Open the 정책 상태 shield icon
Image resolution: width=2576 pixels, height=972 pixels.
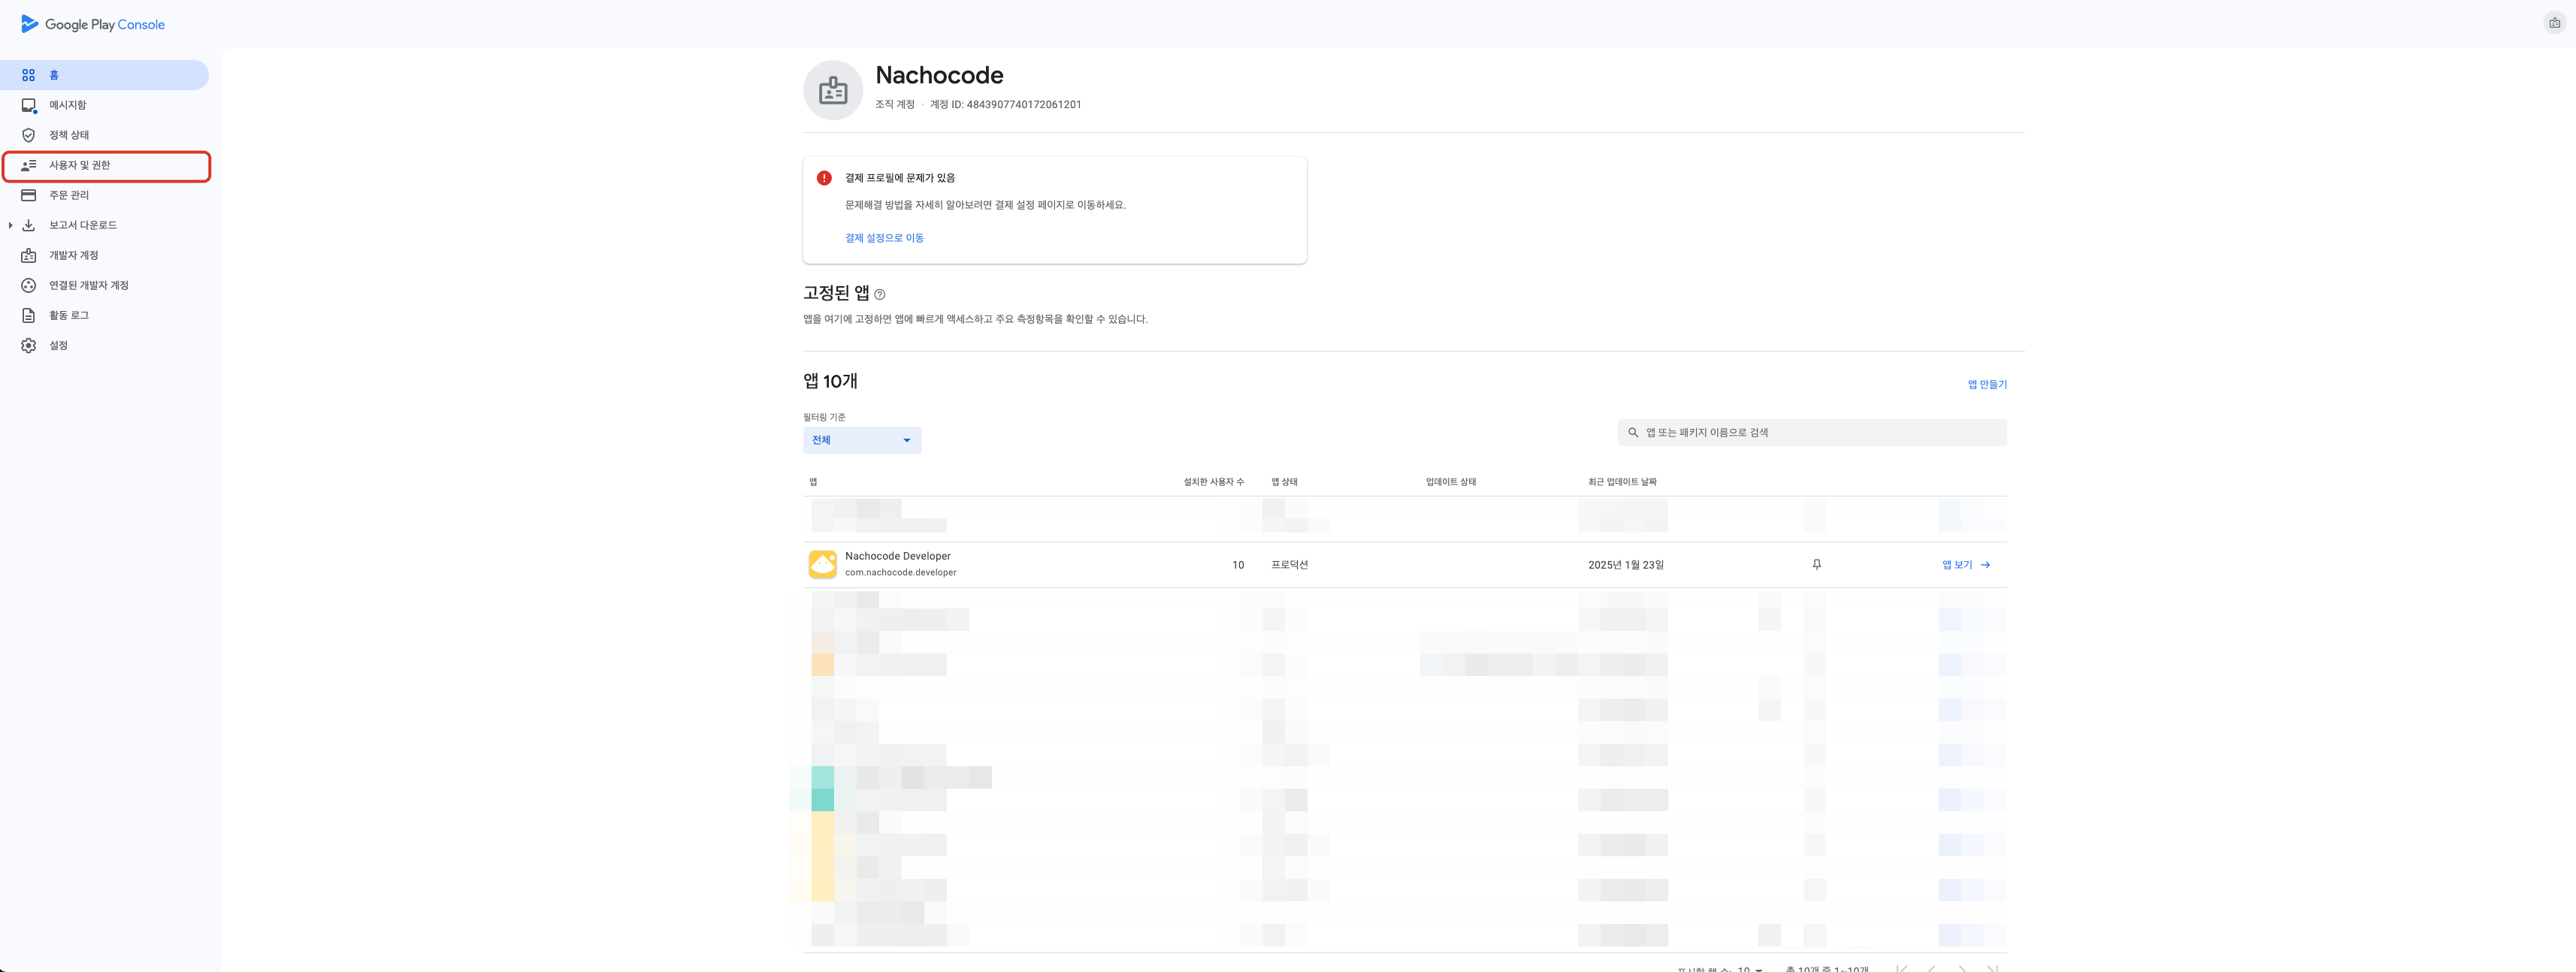(x=29, y=135)
